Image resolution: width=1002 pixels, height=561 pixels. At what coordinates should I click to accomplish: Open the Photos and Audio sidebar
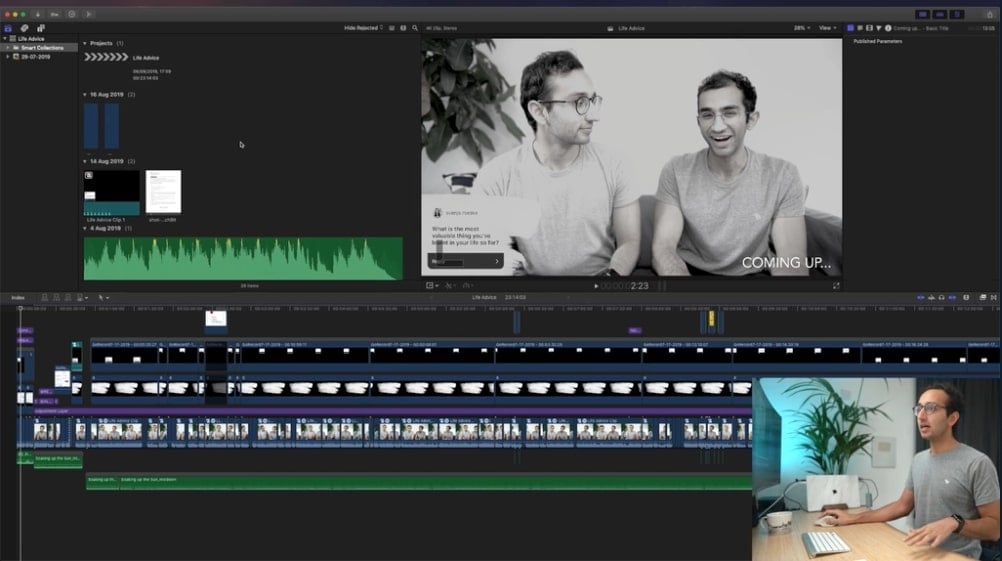click(x=25, y=28)
